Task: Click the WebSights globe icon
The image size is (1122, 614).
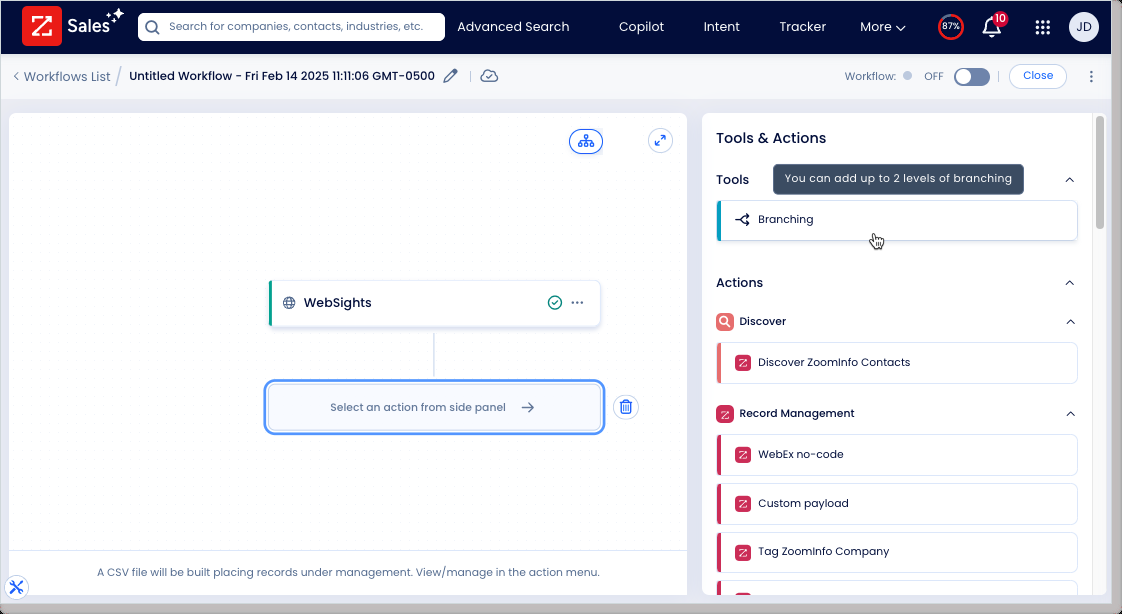Action: coord(289,303)
